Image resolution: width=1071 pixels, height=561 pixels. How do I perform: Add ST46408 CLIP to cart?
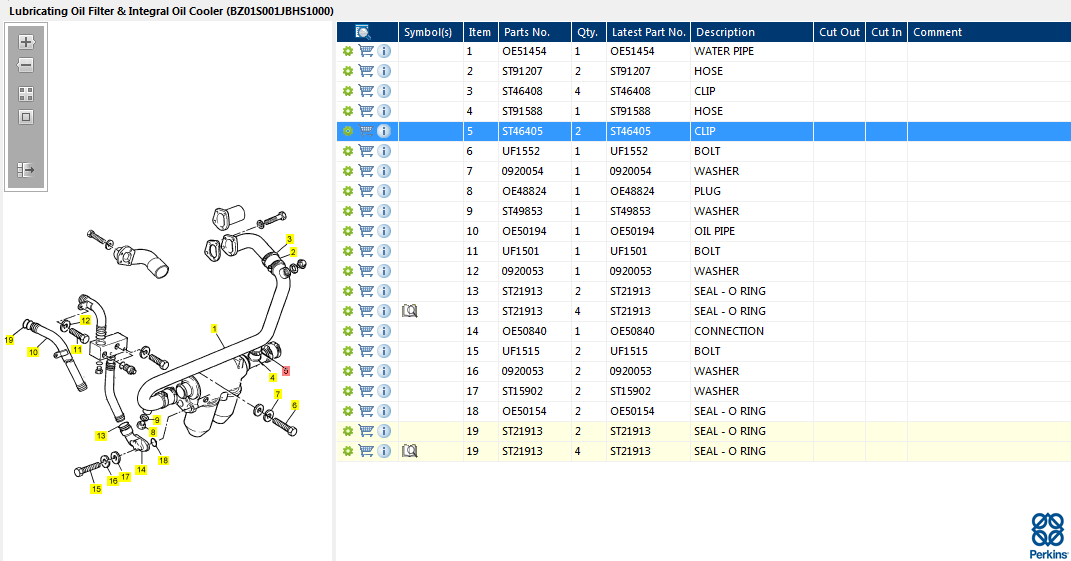(x=366, y=91)
